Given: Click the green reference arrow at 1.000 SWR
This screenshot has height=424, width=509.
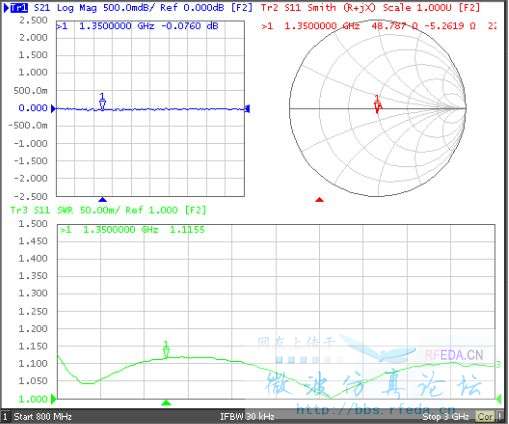Looking at the screenshot, I should pos(54,398).
